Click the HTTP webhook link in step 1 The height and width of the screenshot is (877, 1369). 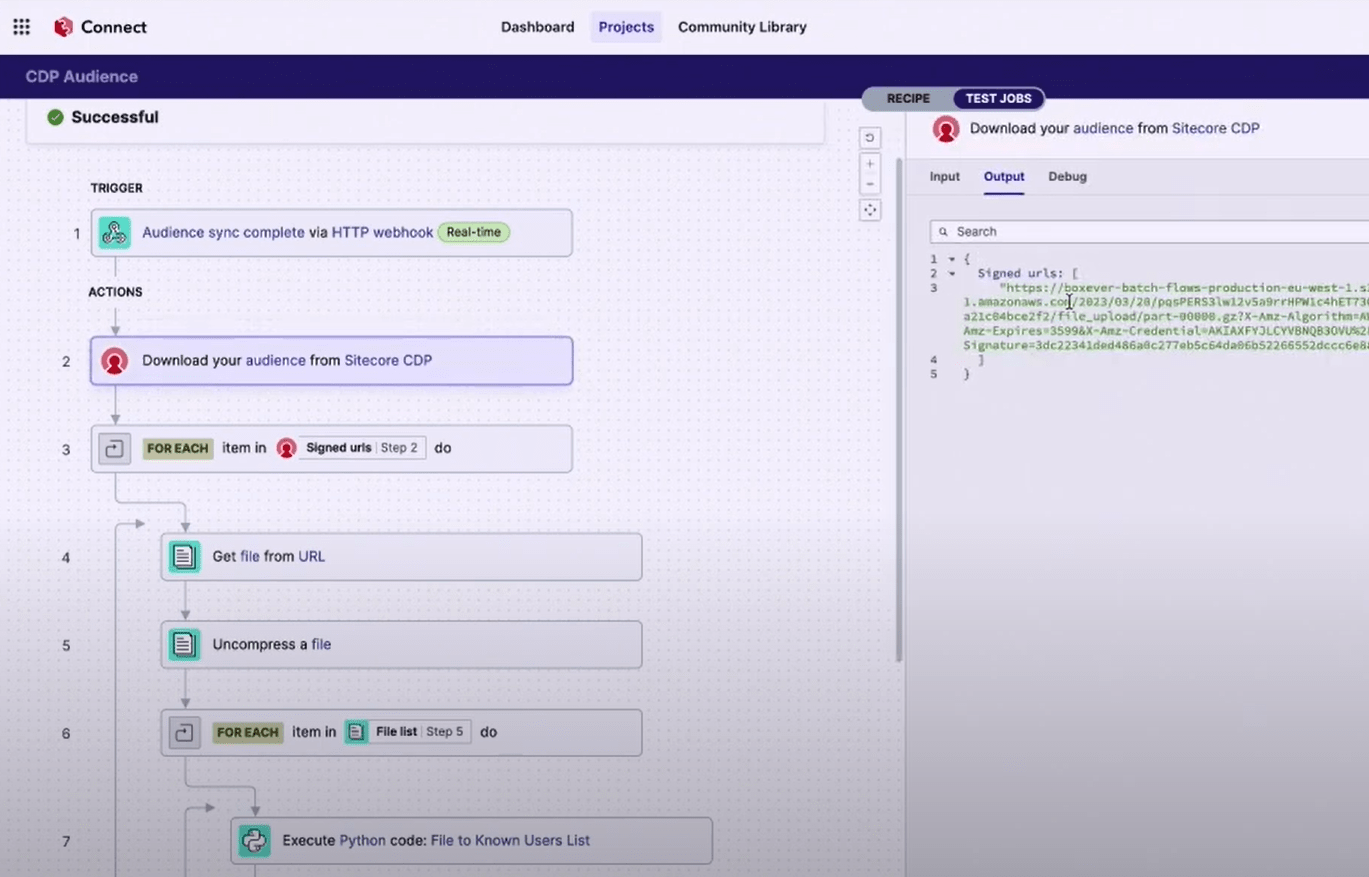coord(383,233)
